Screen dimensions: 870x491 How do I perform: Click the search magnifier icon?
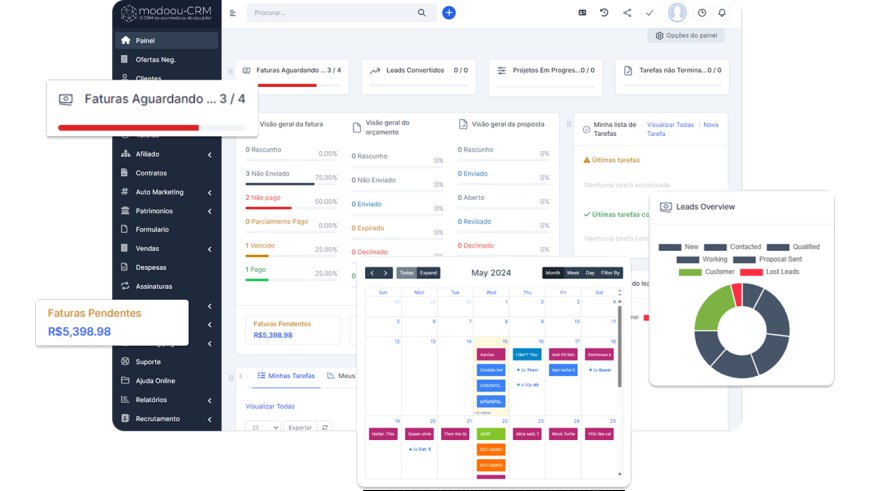point(422,13)
